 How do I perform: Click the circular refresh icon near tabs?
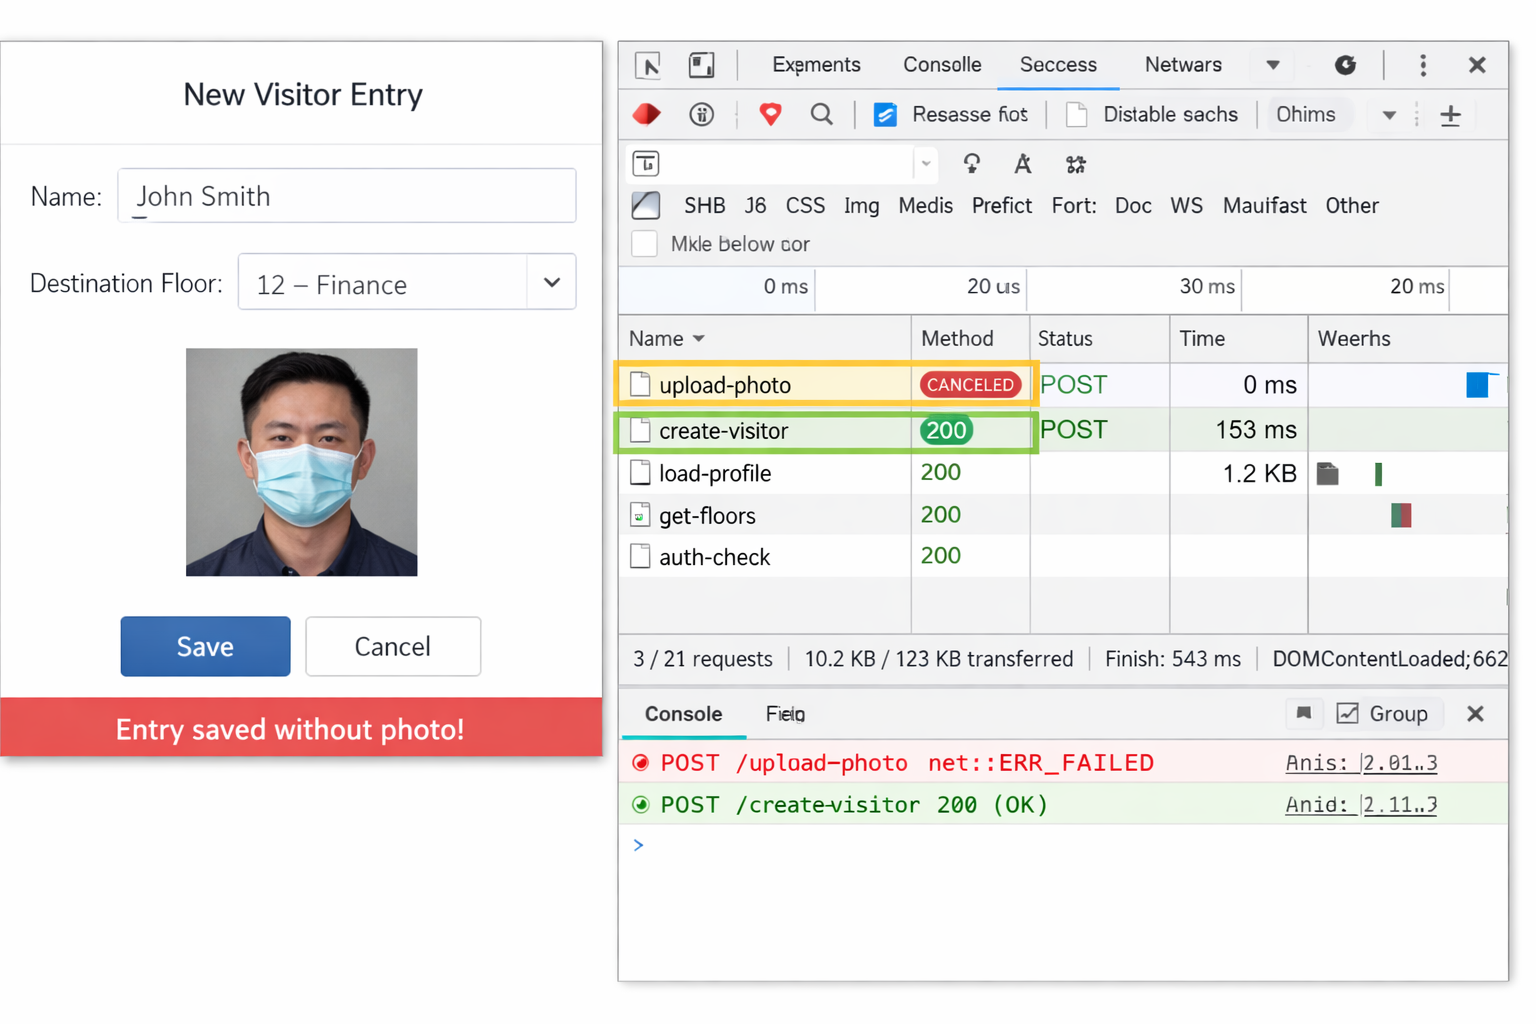coord(1345,65)
